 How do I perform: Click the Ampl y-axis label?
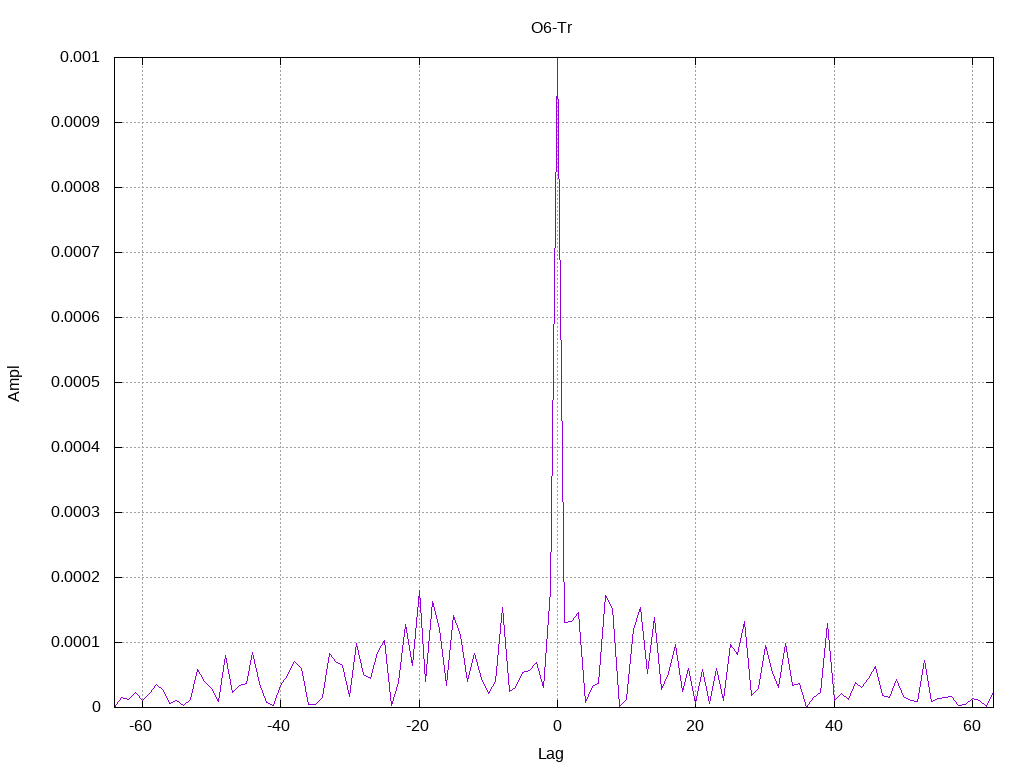pyautogui.click(x=14, y=383)
